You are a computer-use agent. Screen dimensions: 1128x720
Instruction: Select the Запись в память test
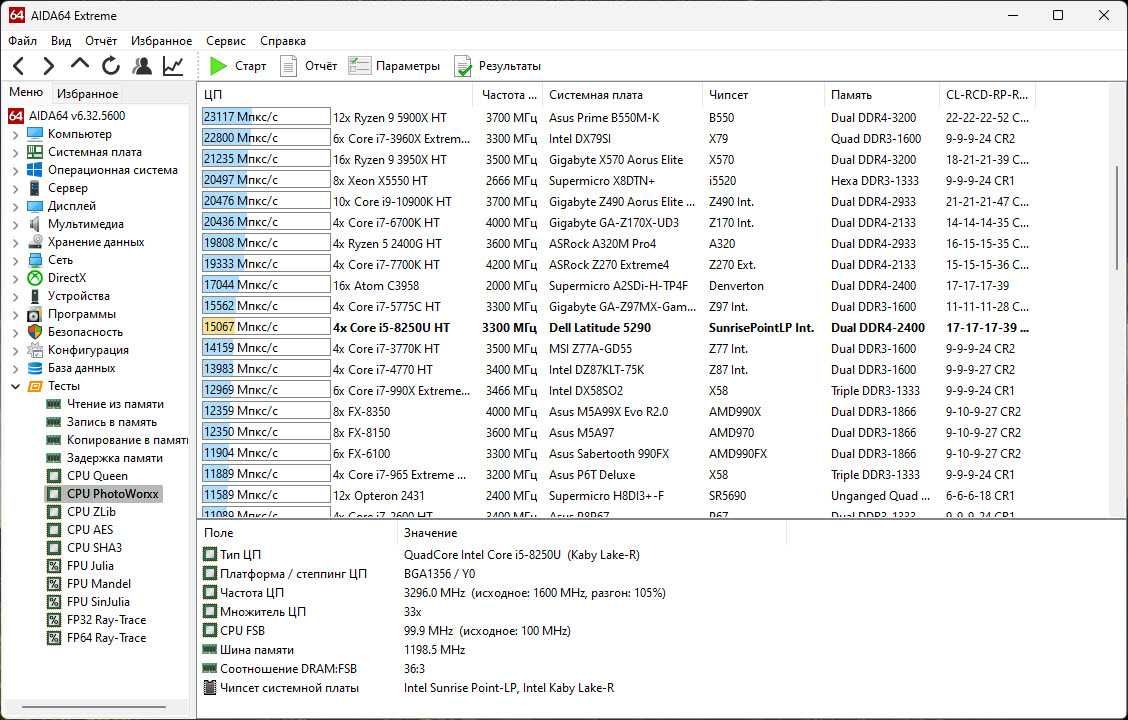[112, 422]
